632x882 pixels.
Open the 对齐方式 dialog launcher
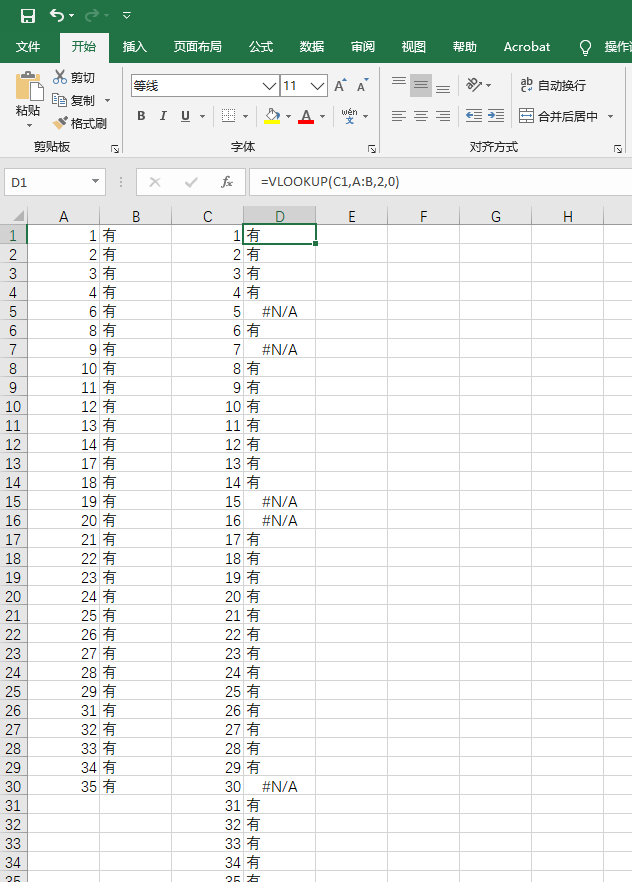coord(618,149)
